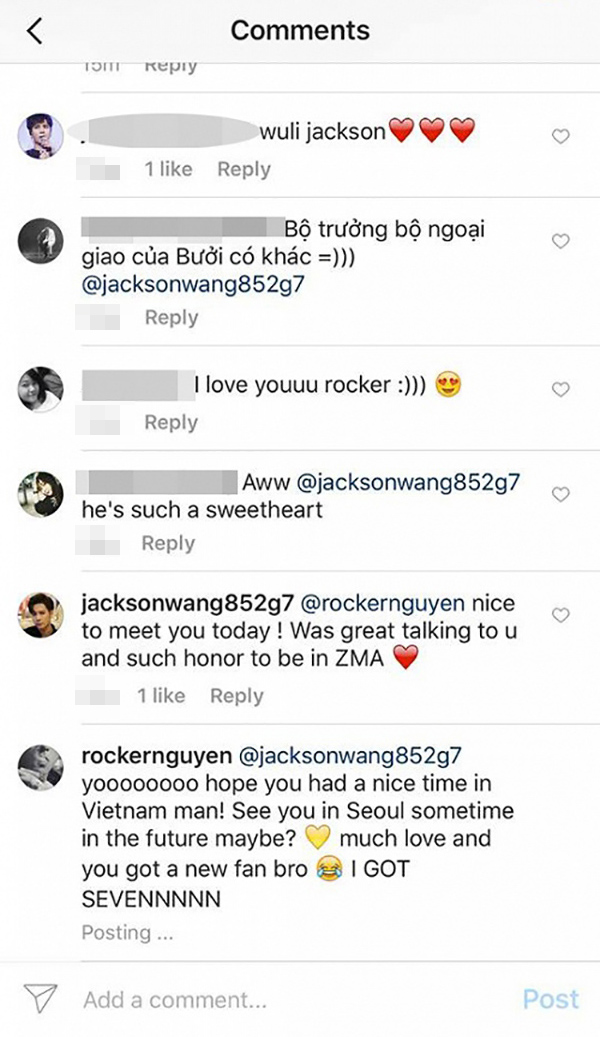The image size is (600, 1037).
Task: Reply to the 'Bộ trưởng bộ ngoại giao' comment
Action: (171, 317)
